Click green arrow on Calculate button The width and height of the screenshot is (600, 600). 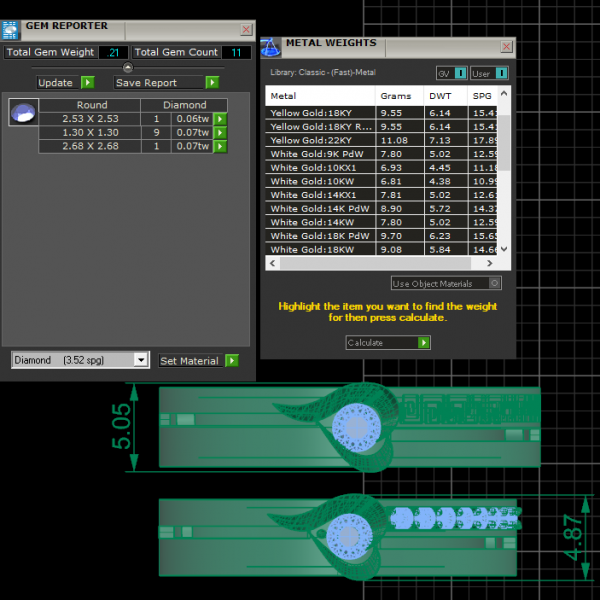click(424, 343)
